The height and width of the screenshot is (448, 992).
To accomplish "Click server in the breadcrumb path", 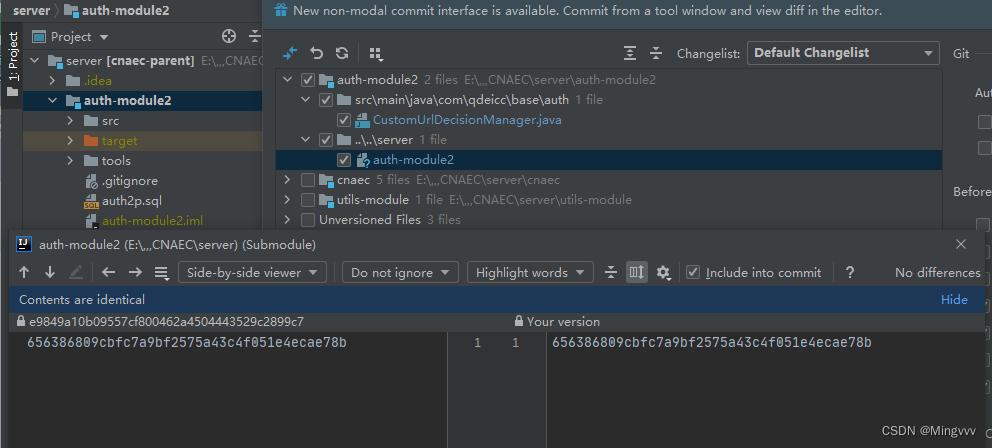I will click(x=32, y=11).
